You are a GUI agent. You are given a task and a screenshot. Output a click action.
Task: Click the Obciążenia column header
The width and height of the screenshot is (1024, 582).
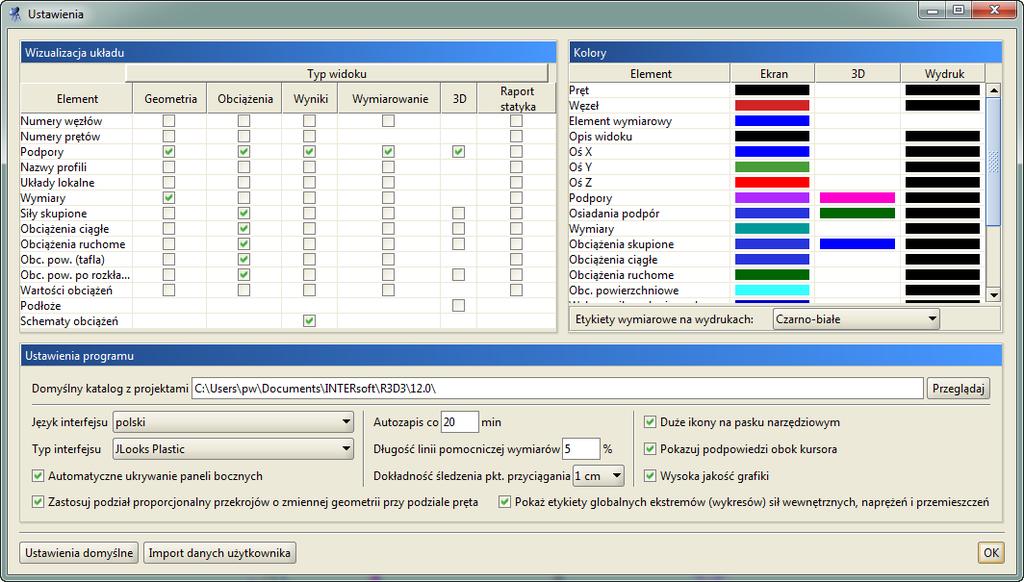click(x=244, y=99)
